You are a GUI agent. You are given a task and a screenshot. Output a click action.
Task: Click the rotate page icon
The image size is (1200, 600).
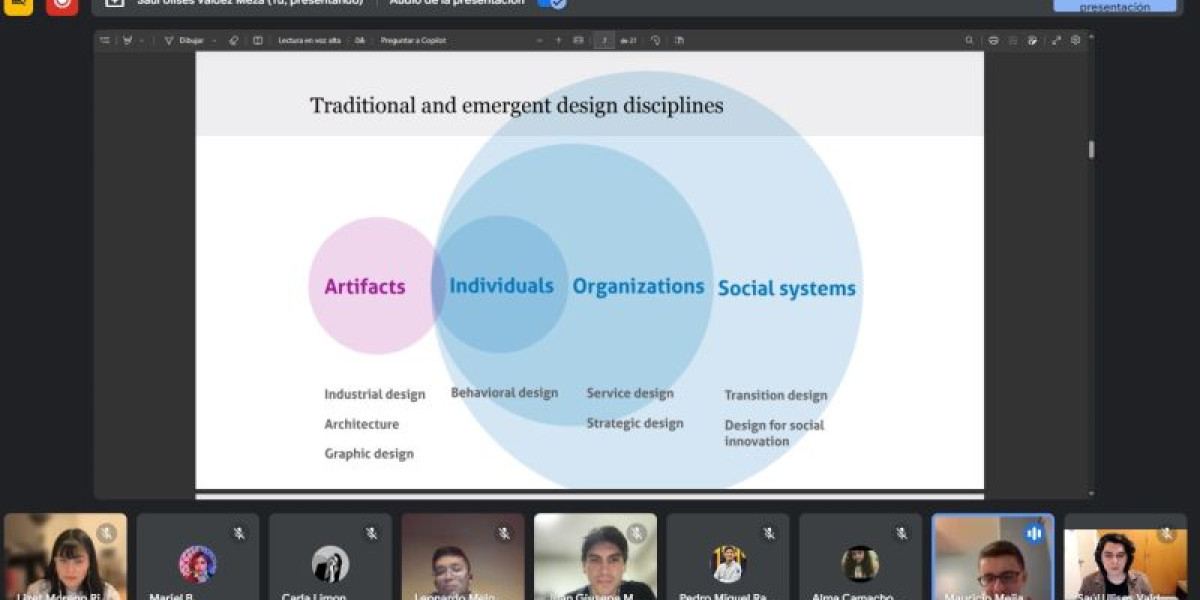(656, 41)
